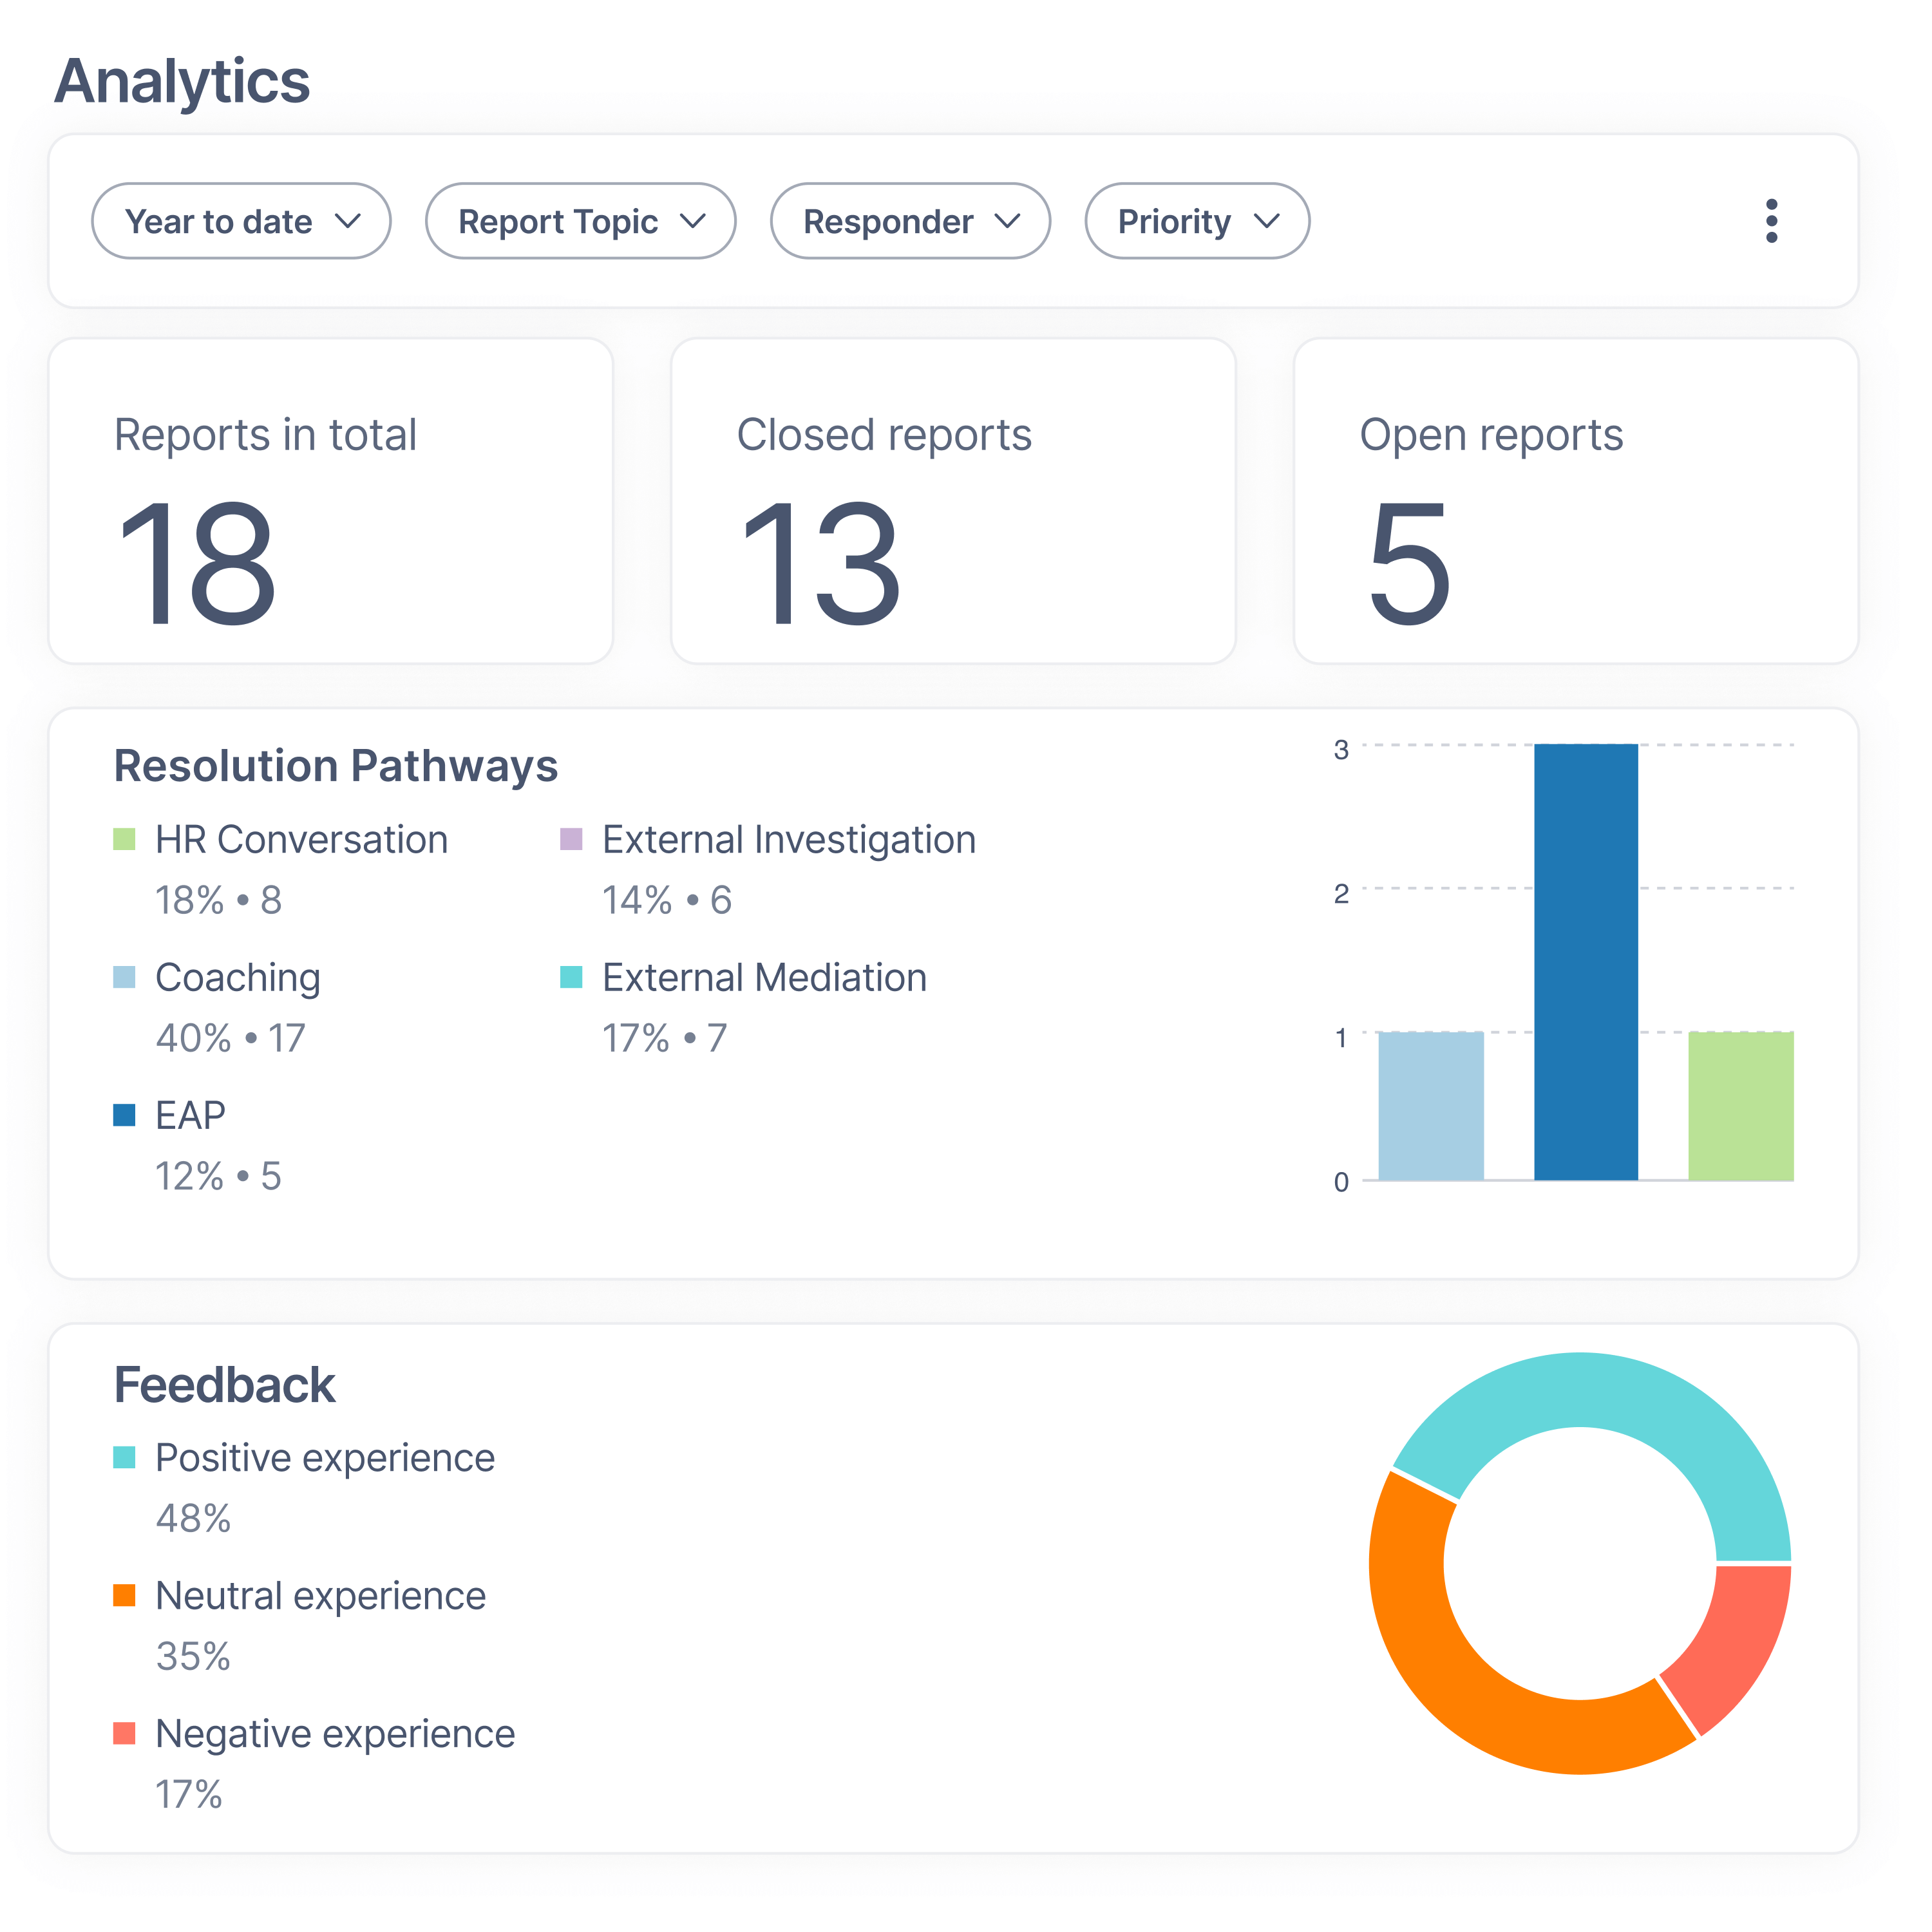Open the three-dot options menu
The image size is (1932, 1932).
[x=1771, y=221]
